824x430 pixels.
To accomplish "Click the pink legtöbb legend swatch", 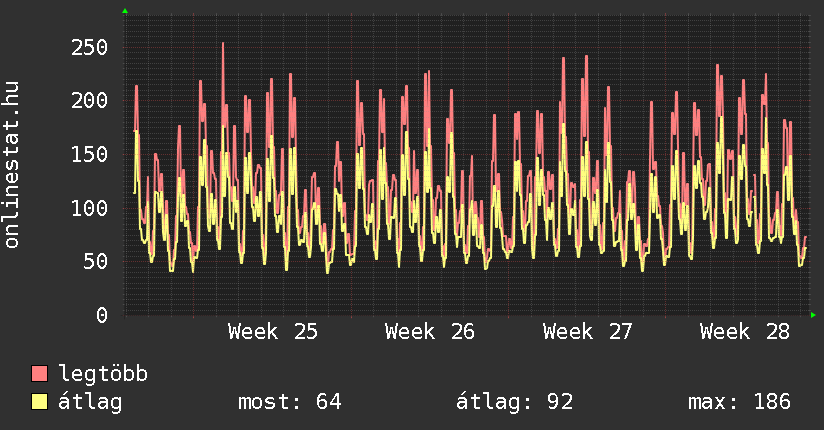I will click(x=39, y=373).
